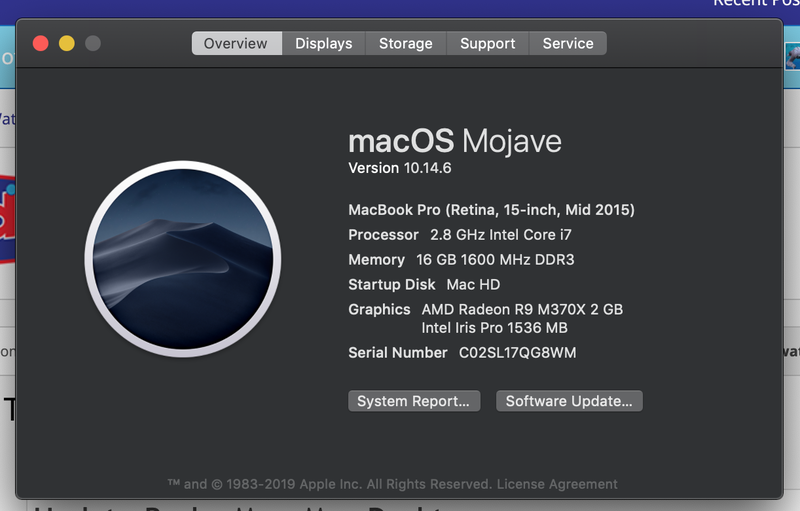Click the macOS Mojave title text
Viewport: 800px width, 511px height.
455,140
